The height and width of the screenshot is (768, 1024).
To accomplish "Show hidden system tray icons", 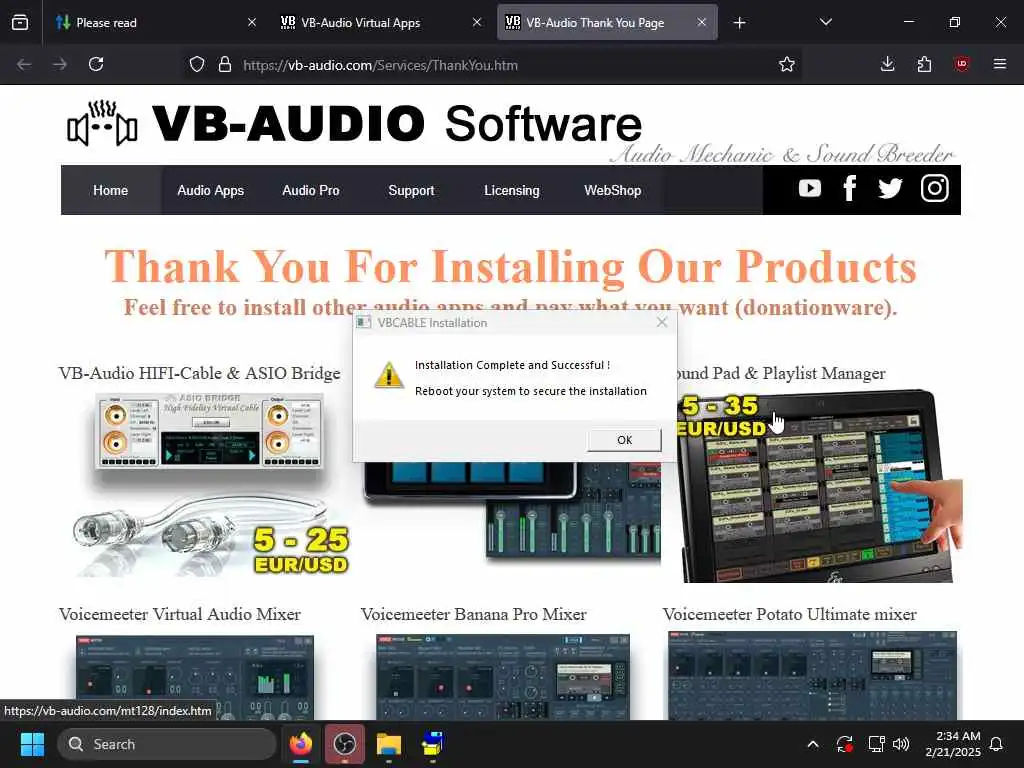I will tap(813, 744).
